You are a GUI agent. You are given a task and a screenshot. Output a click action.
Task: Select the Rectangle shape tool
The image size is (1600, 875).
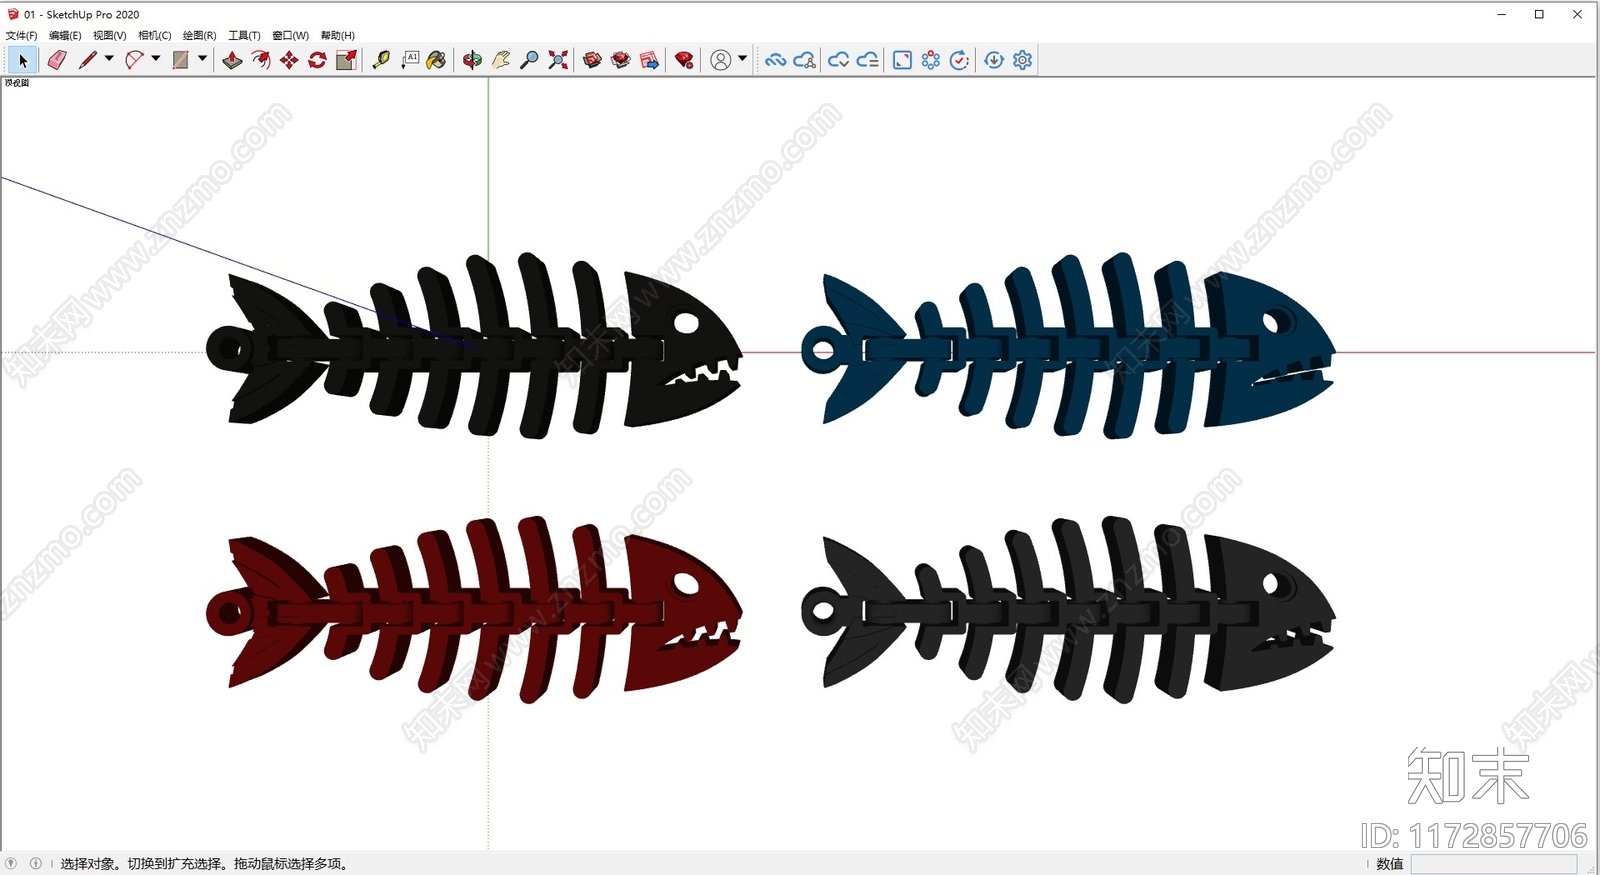pos(181,60)
